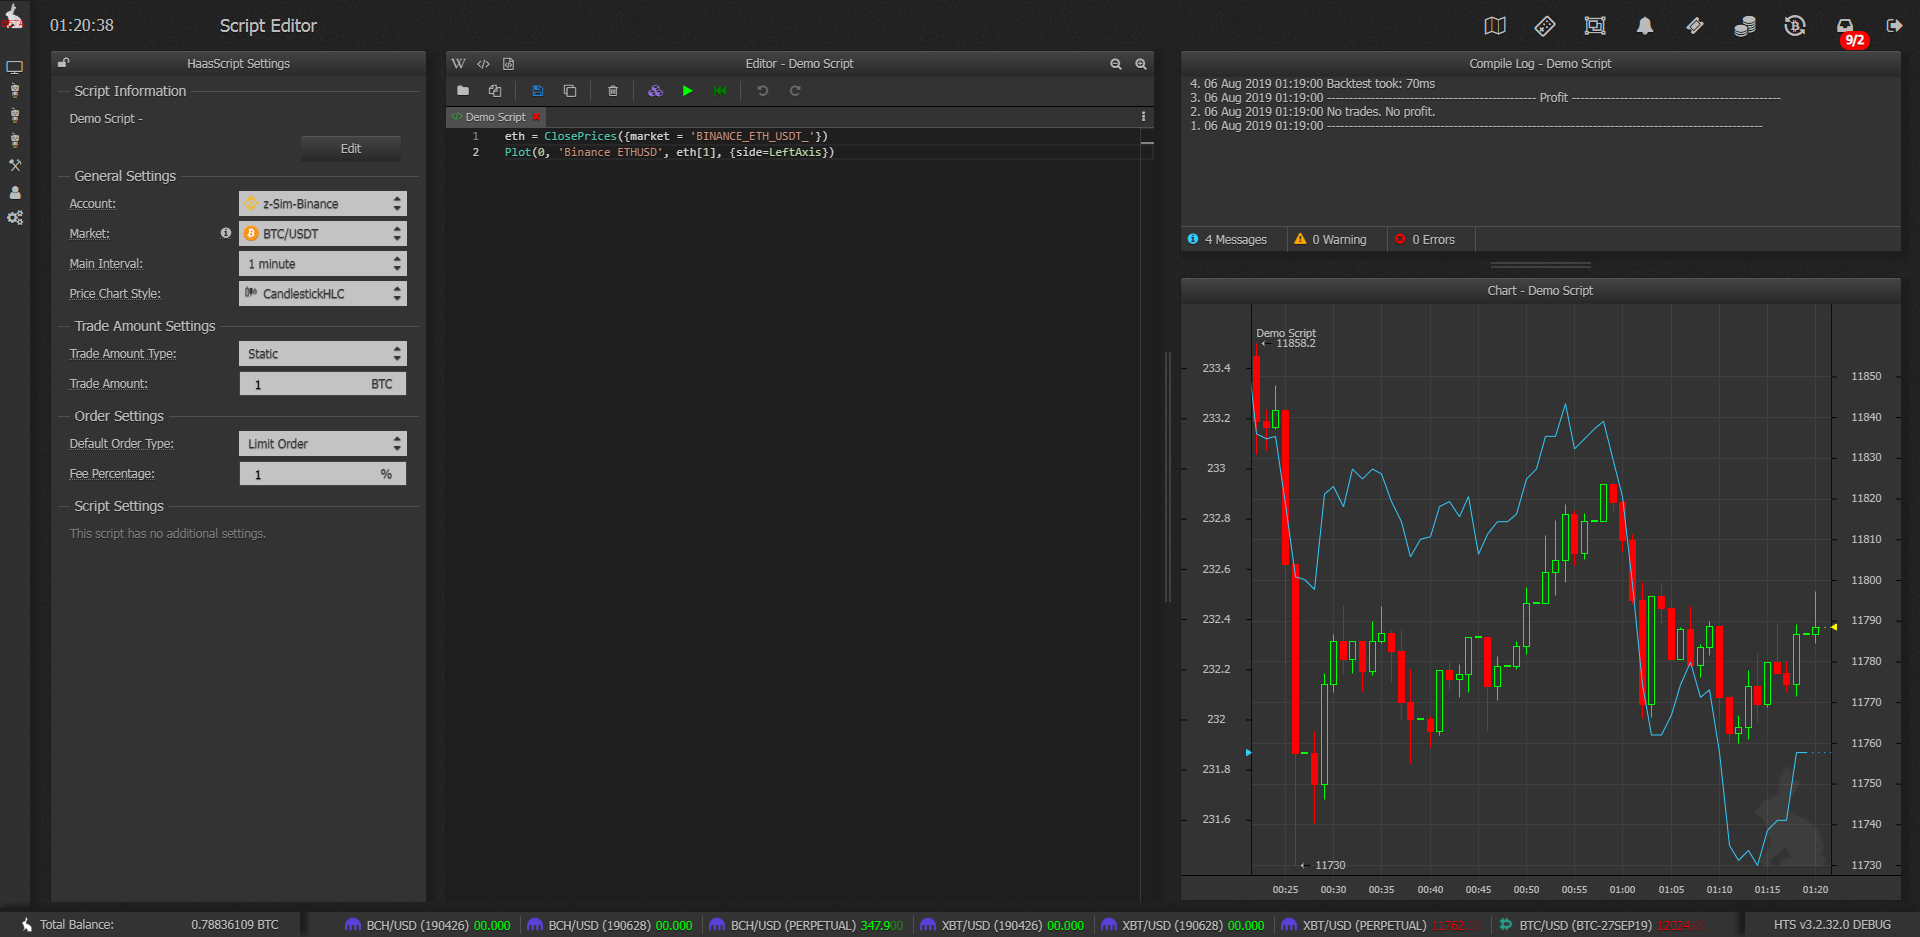The height and width of the screenshot is (937, 1920).
Task: Filter log by 0 Errors
Action: (1426, 240)
